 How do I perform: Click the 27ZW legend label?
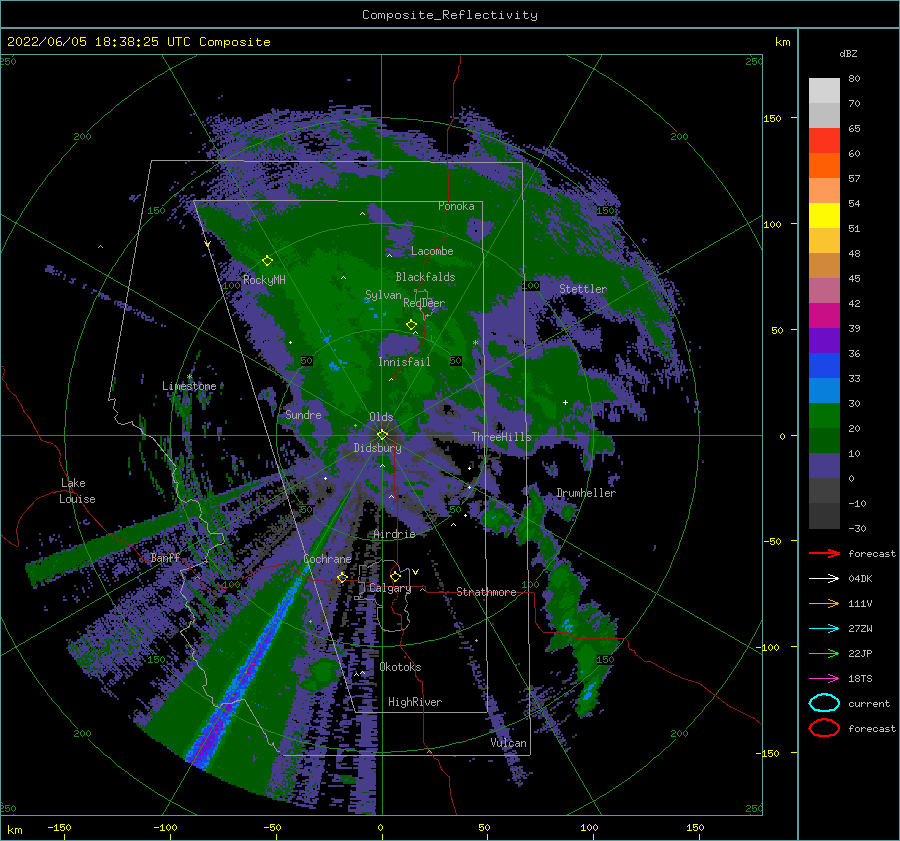[x=860, y=629]
